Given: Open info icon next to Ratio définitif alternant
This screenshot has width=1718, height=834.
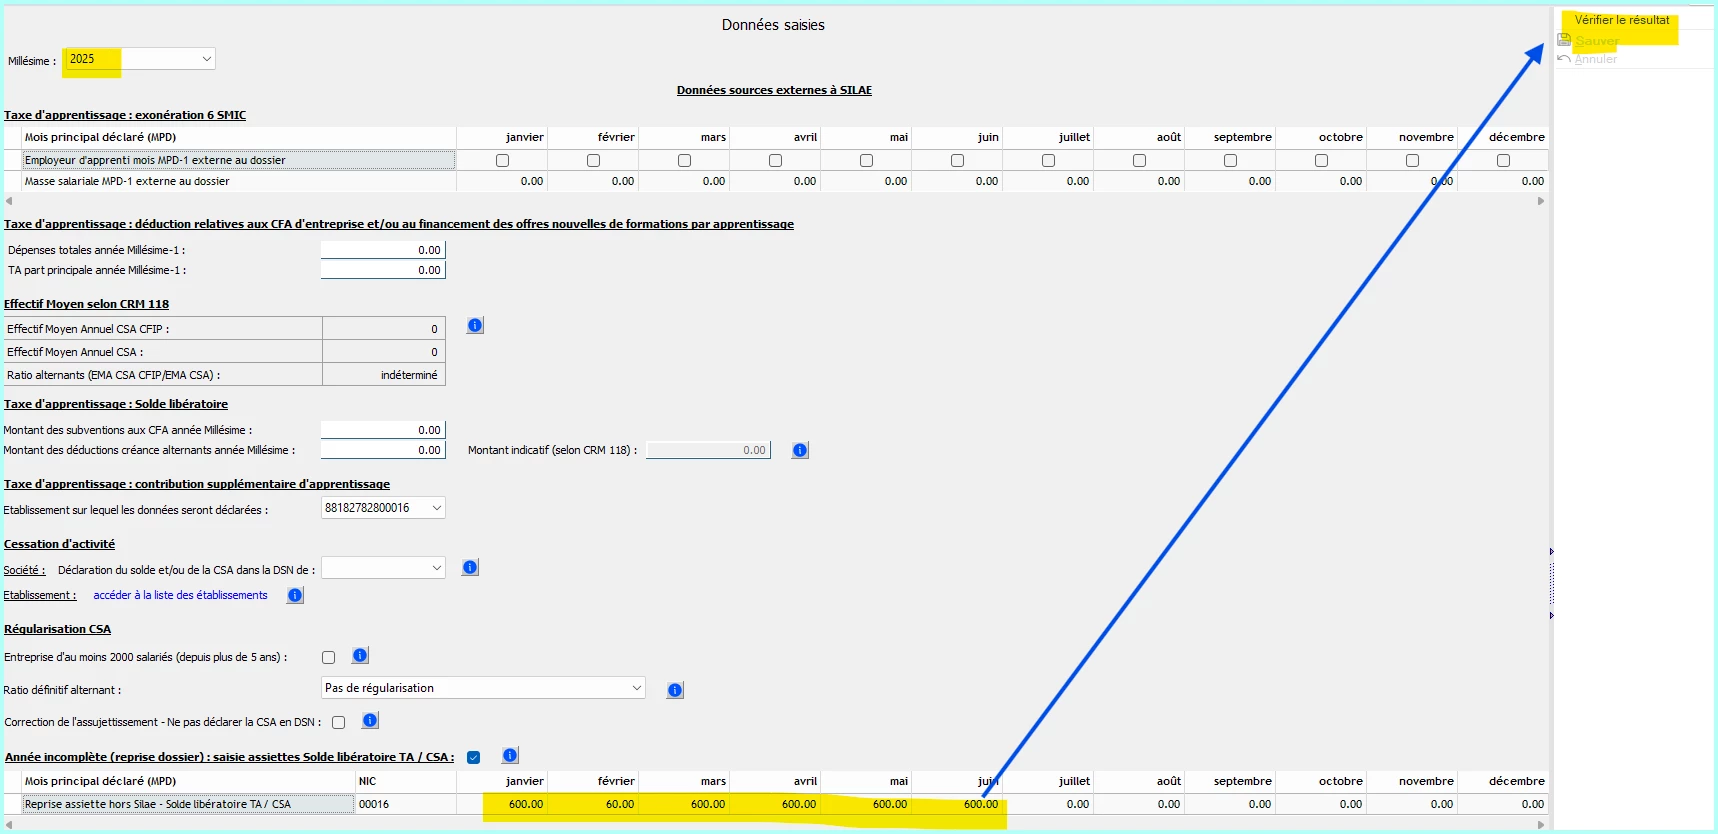Looking at the screenshot, I should pyautogui.click(x=675, y=690).
